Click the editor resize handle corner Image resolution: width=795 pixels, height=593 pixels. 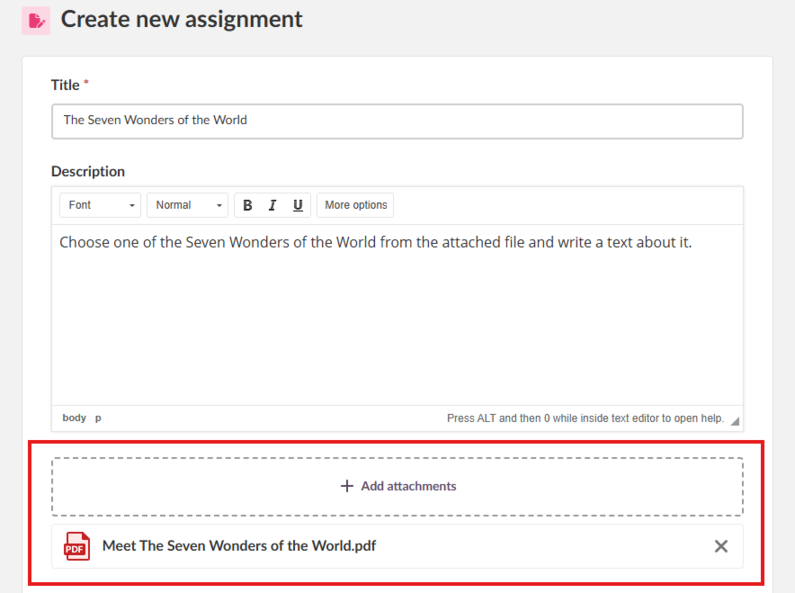(x=735, y=421)
